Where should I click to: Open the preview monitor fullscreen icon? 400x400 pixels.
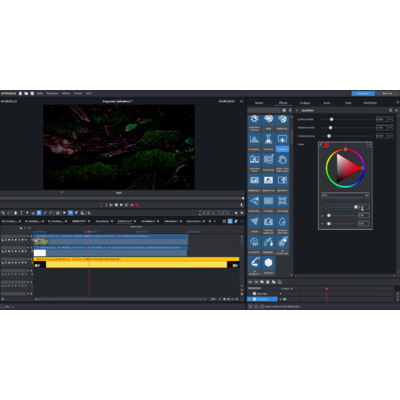point(242,101)
